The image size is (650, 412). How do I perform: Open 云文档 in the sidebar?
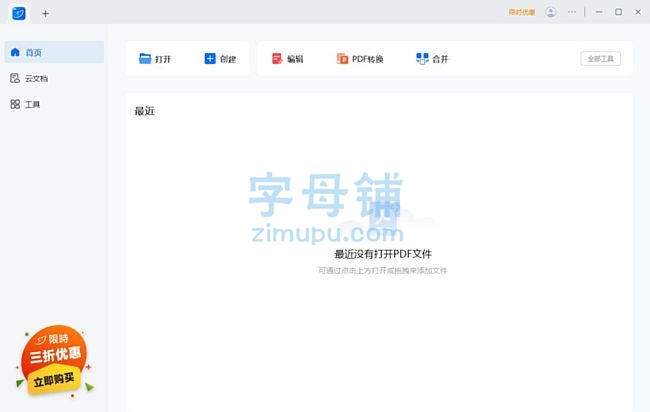(54, 78)
